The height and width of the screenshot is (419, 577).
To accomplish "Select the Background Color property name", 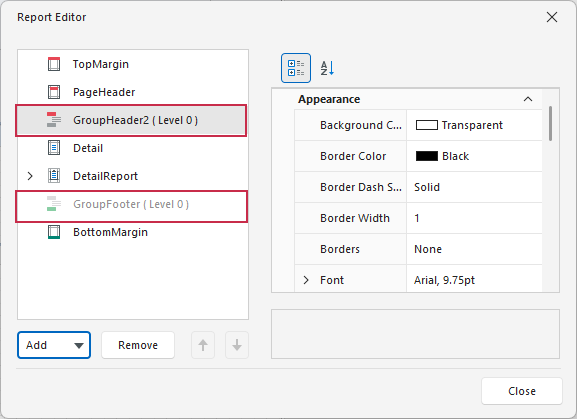I will pos(361,125).
